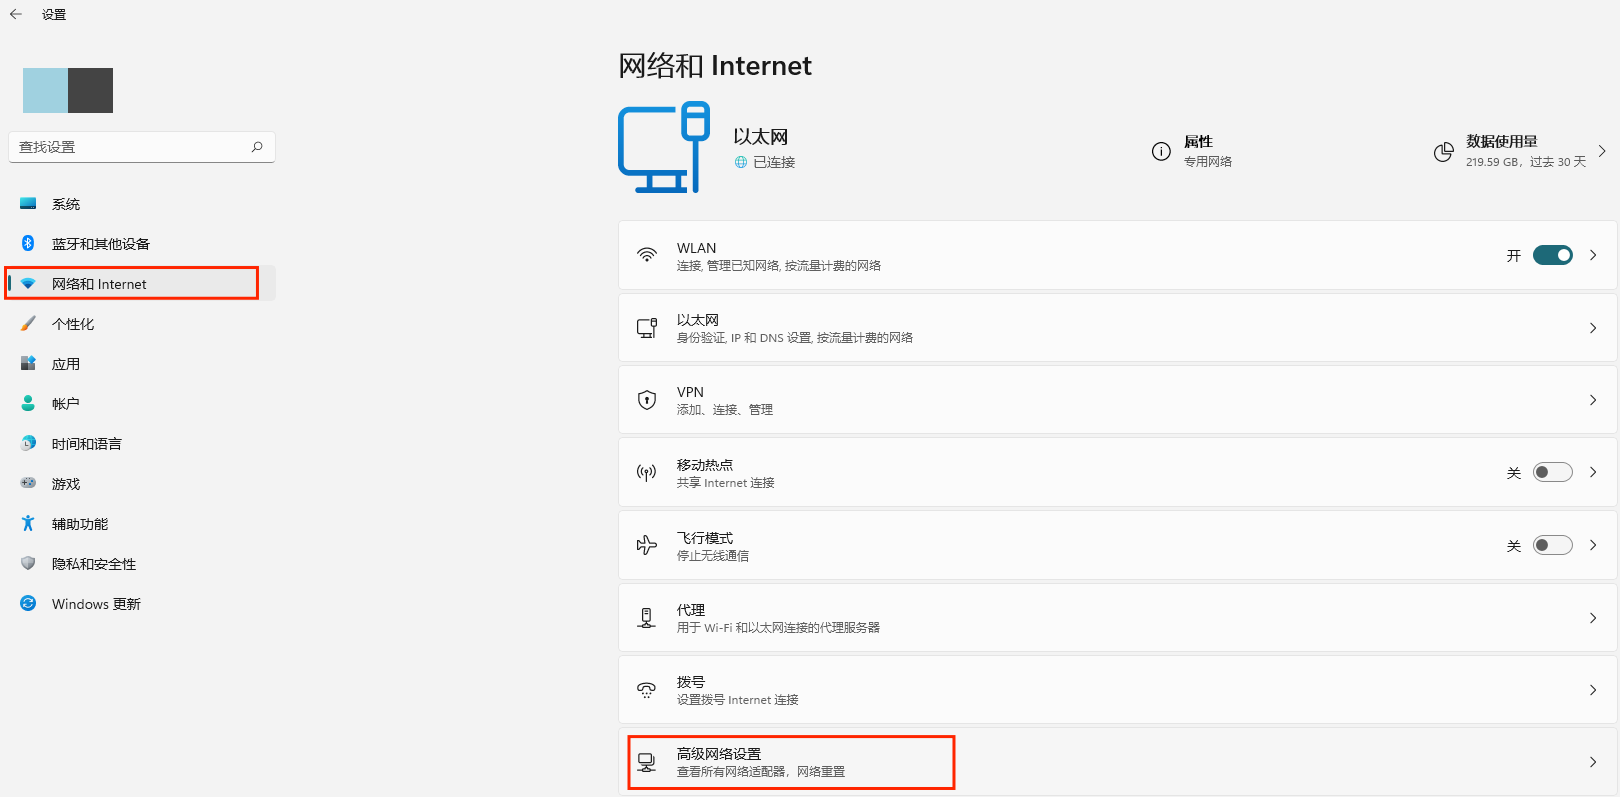Click the 移动热点 broadcast icon
This screenshot has height=797, width=1620.
[647, 472]
